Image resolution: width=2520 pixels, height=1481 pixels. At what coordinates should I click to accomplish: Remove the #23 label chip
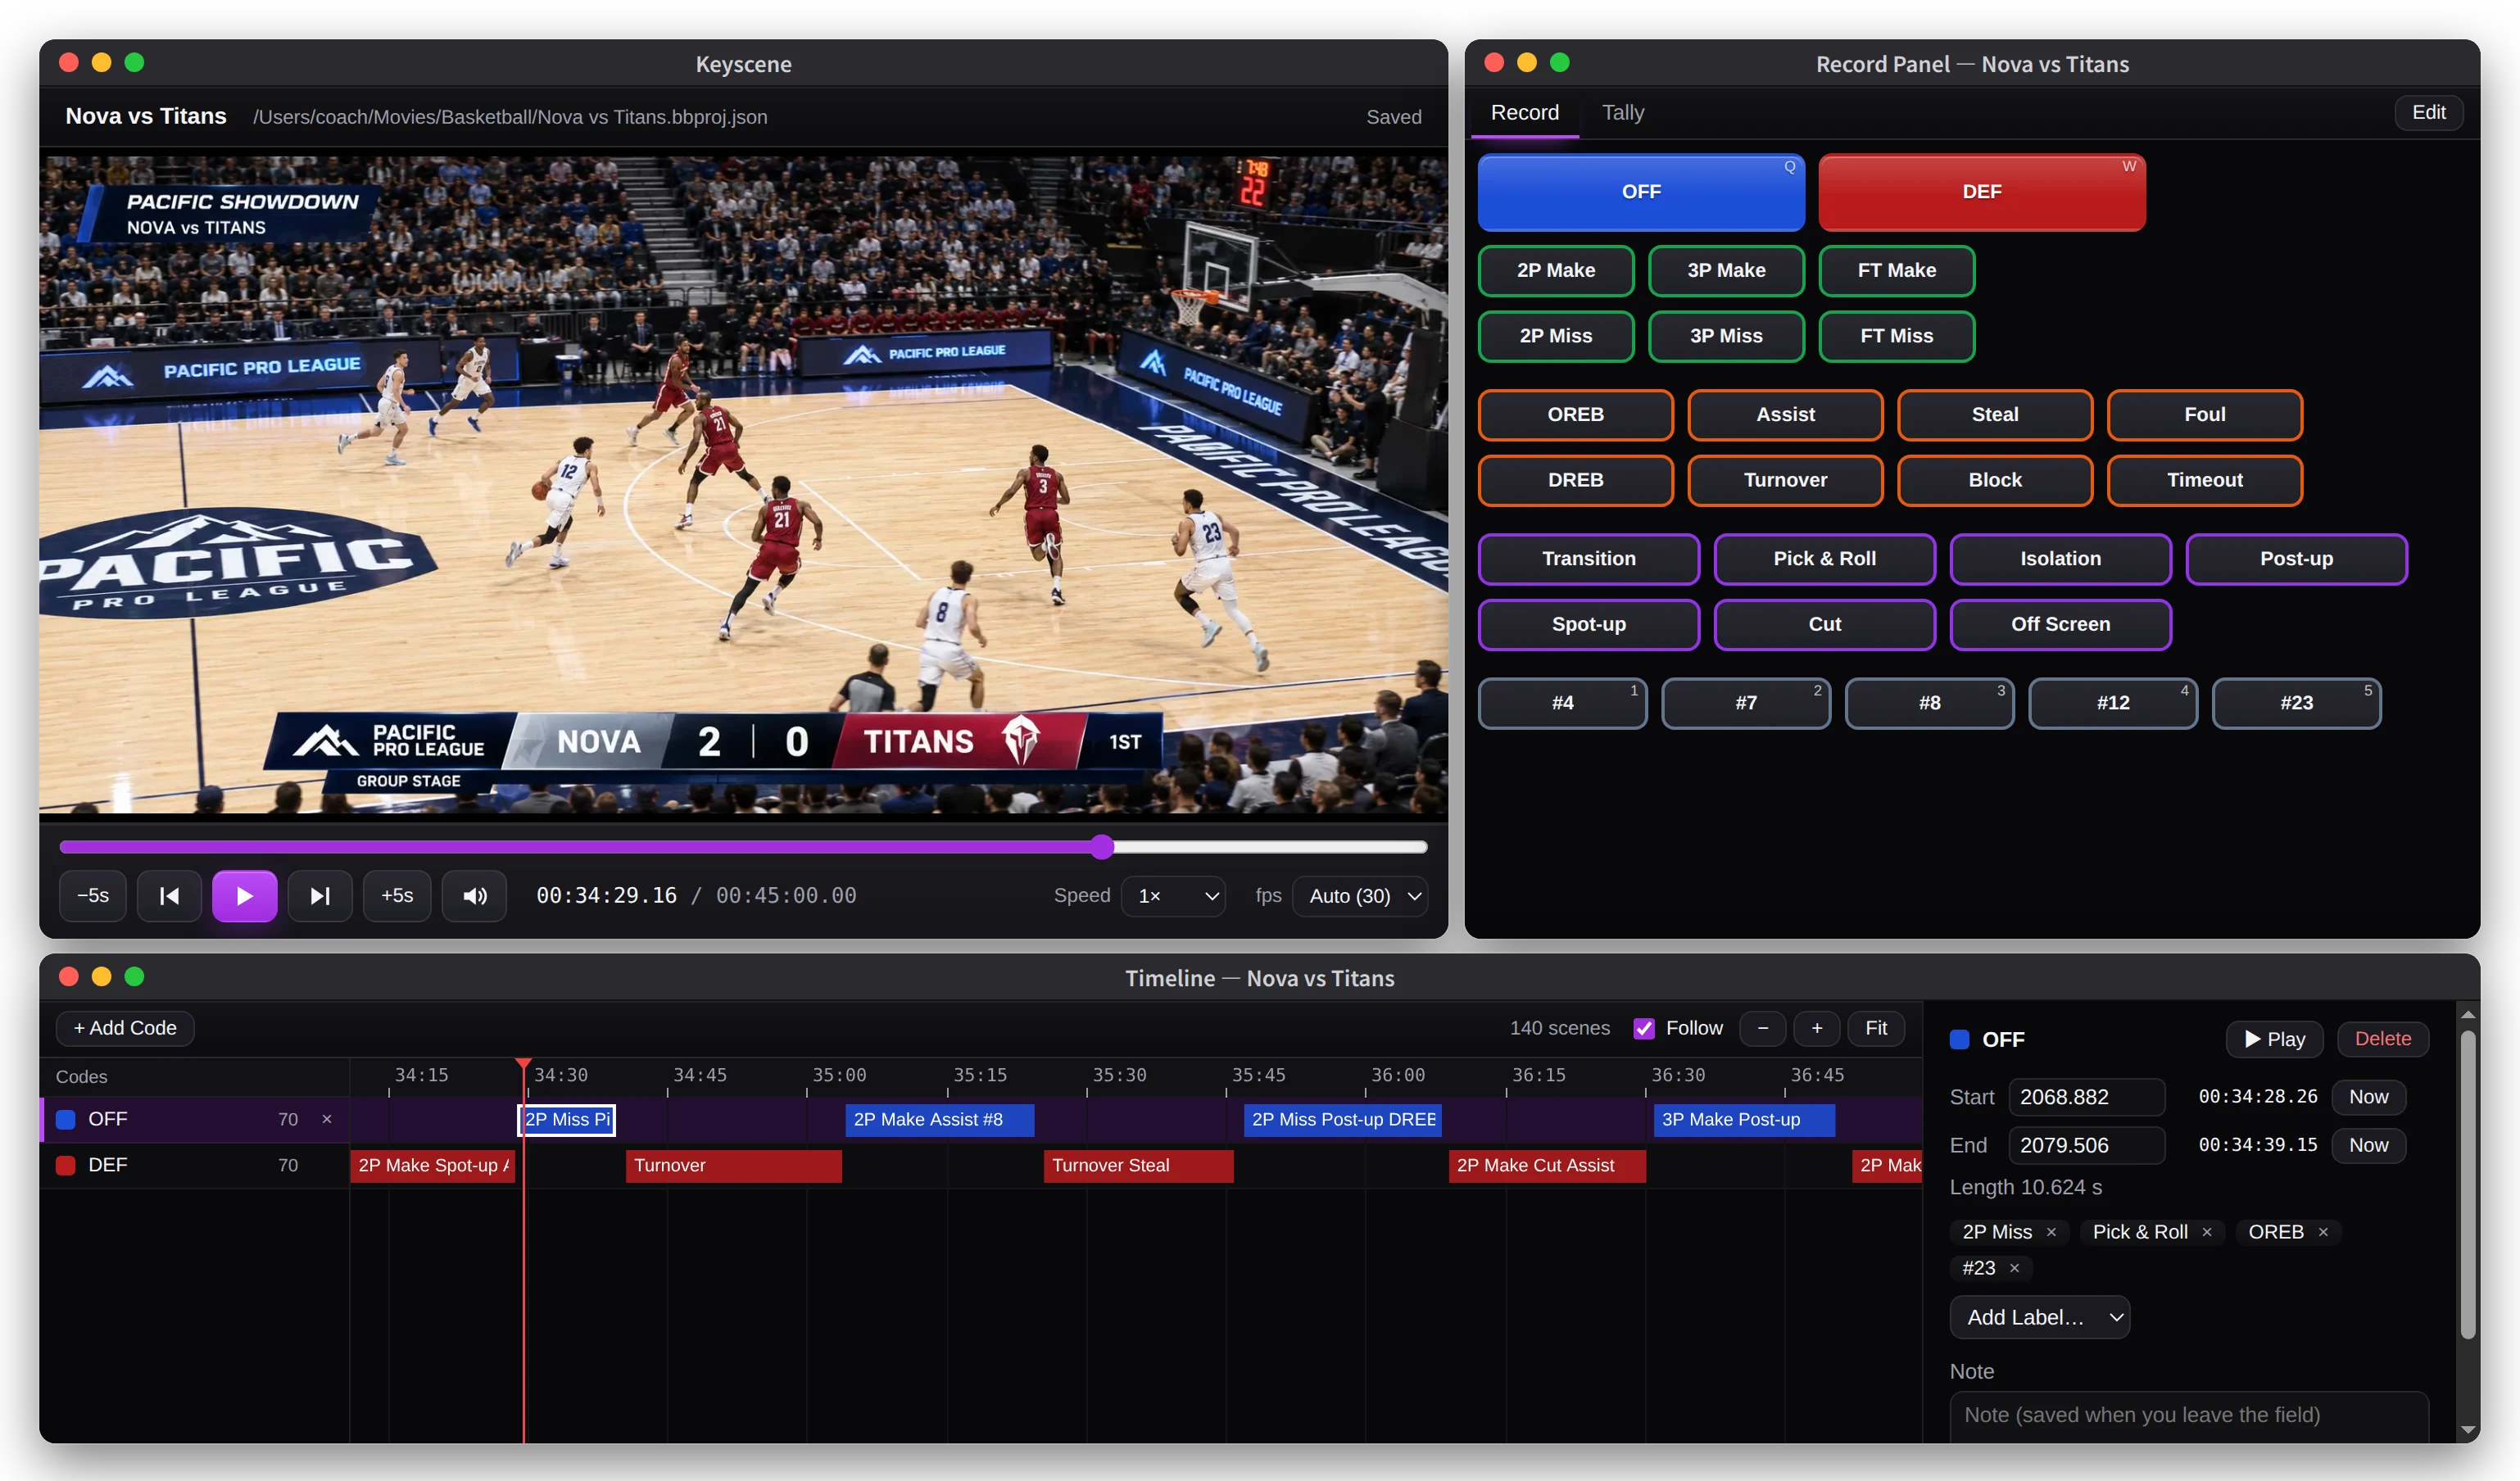click(2014, 1268)
